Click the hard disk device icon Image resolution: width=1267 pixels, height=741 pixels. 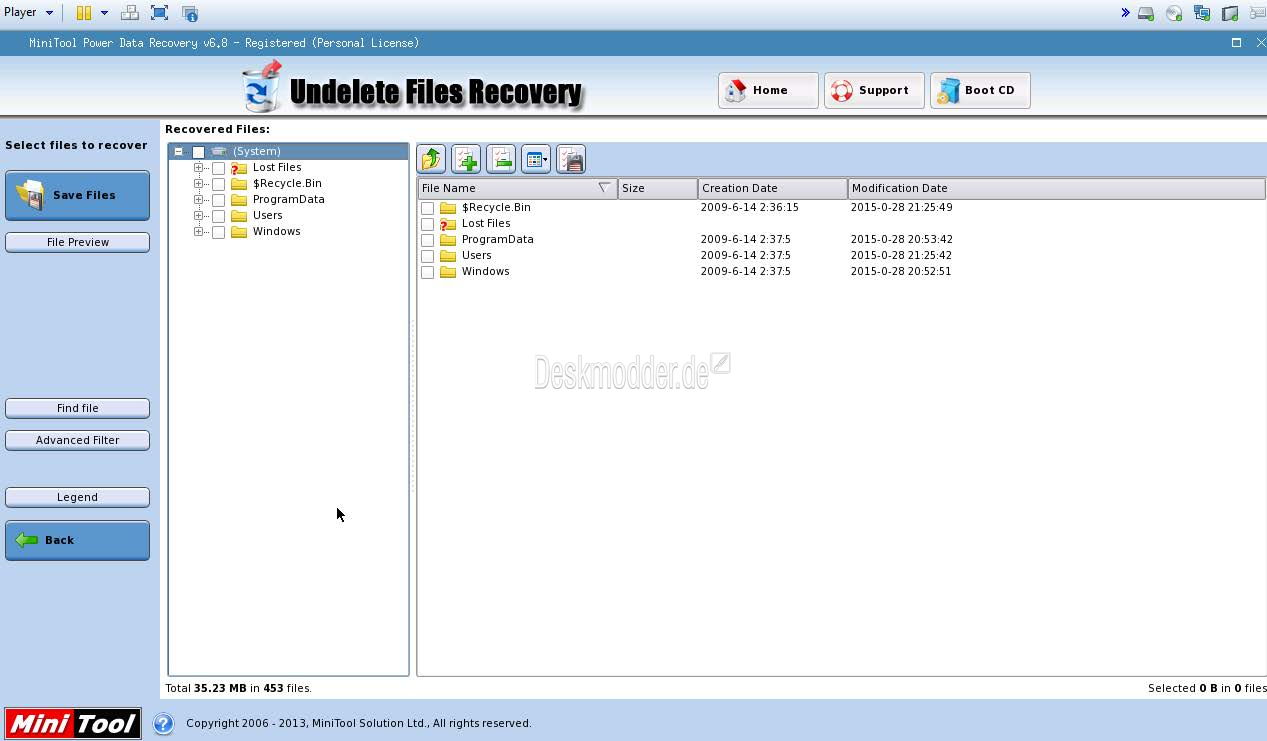pos(1146,13)
